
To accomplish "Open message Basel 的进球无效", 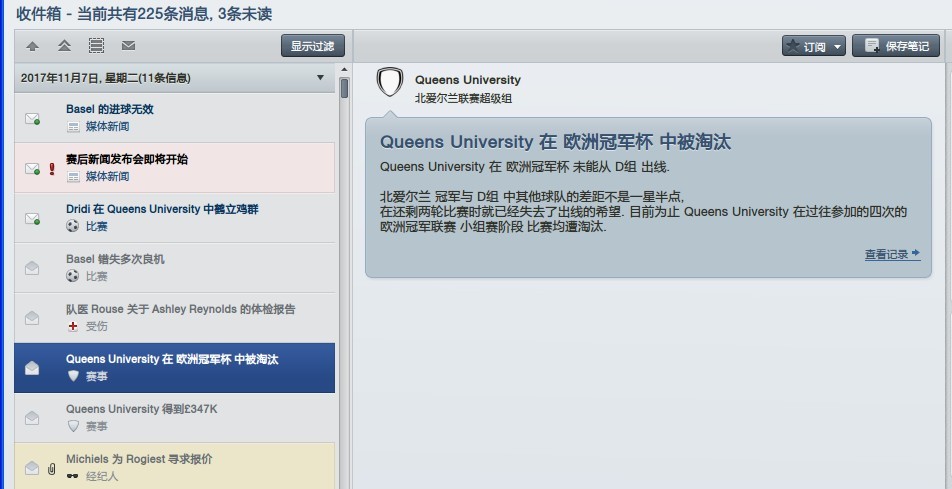I will pyautogui.click(x=174, y=118).
